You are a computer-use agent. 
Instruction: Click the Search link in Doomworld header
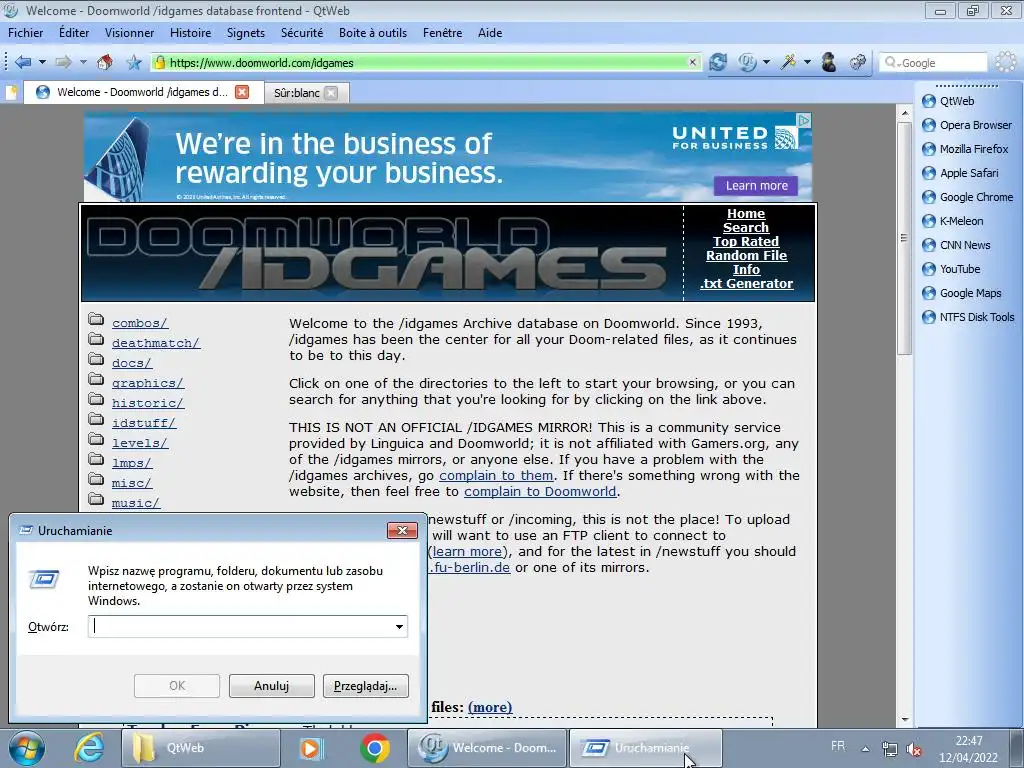coord(746,227)
